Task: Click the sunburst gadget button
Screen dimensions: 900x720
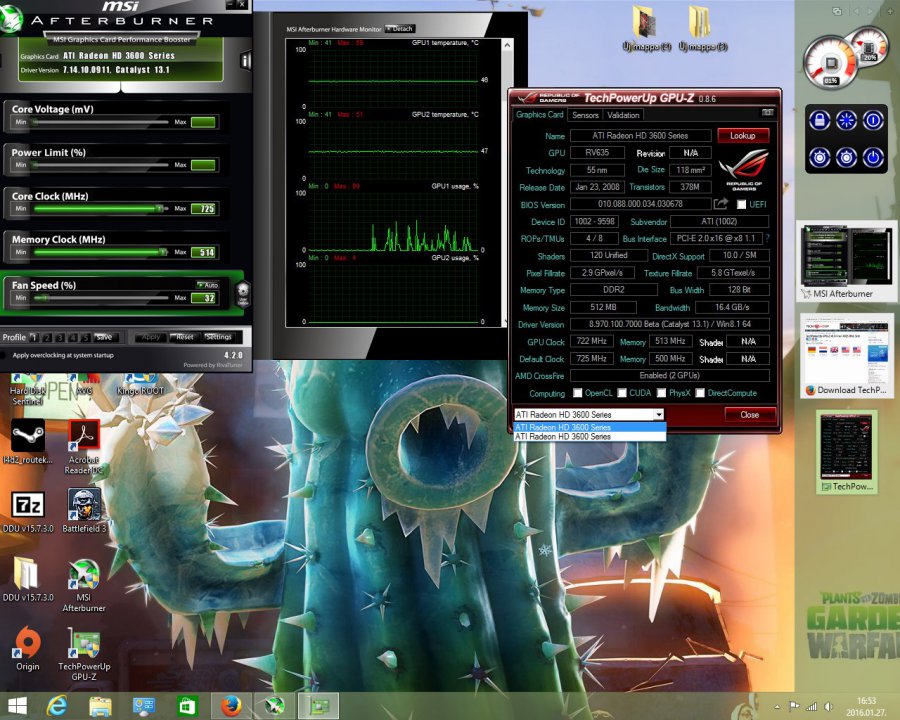Action: click(846, 121)
